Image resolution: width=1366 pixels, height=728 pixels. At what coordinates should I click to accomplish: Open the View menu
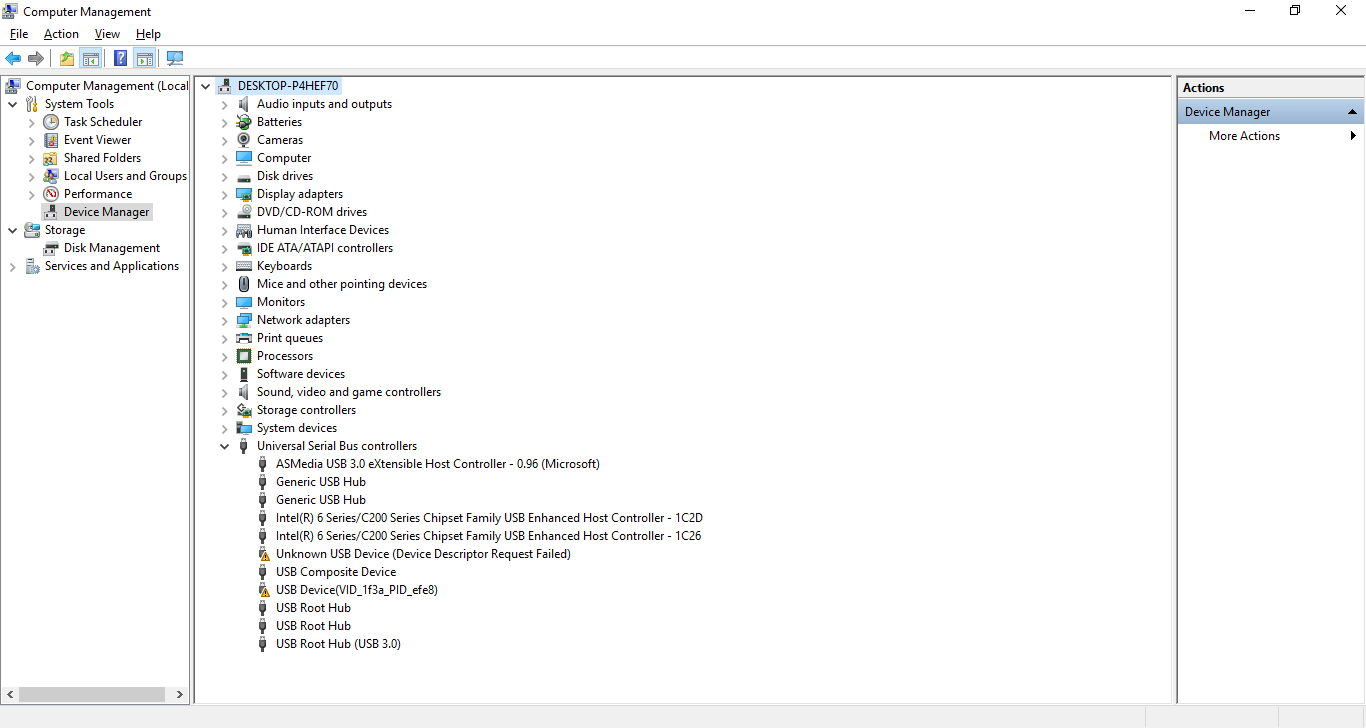click(107, 34)
